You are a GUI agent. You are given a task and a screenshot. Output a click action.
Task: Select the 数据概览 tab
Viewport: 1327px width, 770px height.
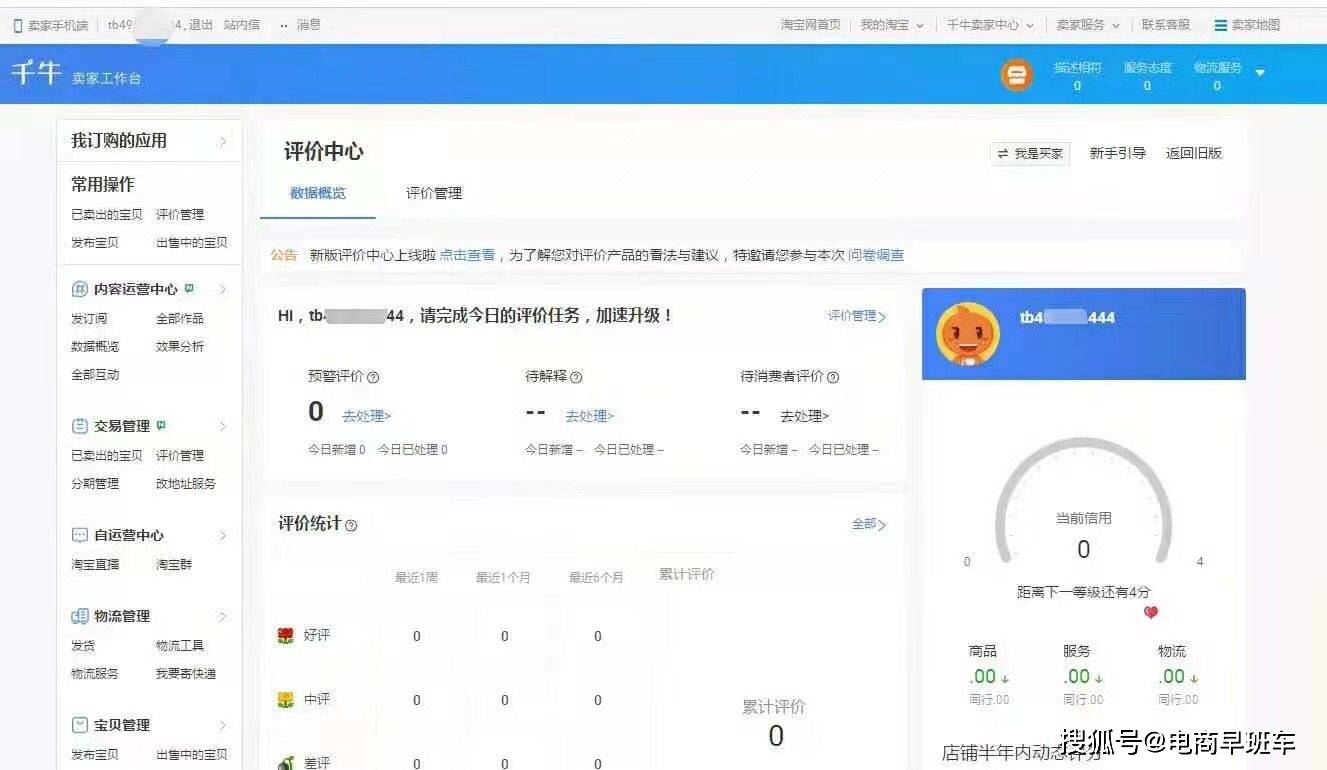coord(319,193)
